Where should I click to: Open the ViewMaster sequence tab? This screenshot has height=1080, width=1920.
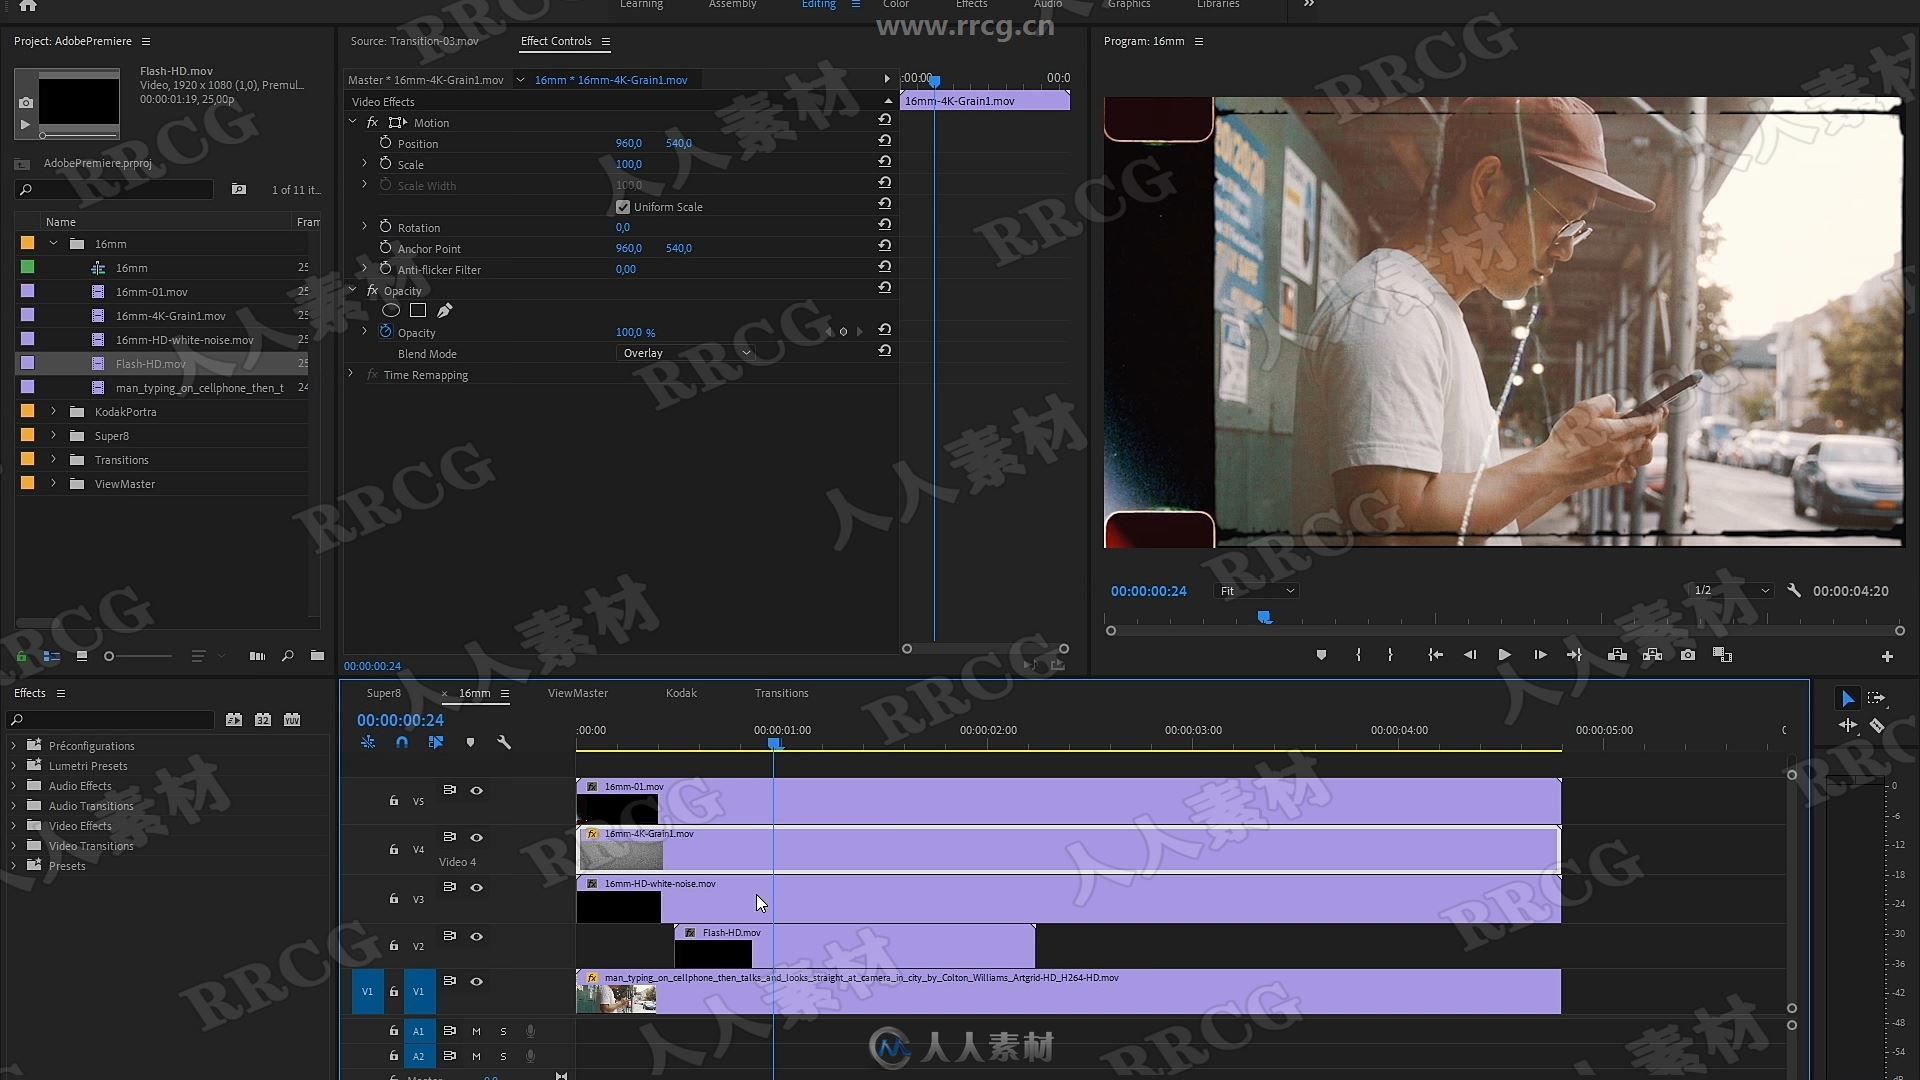pyautogui.click(x=578, y=693)
